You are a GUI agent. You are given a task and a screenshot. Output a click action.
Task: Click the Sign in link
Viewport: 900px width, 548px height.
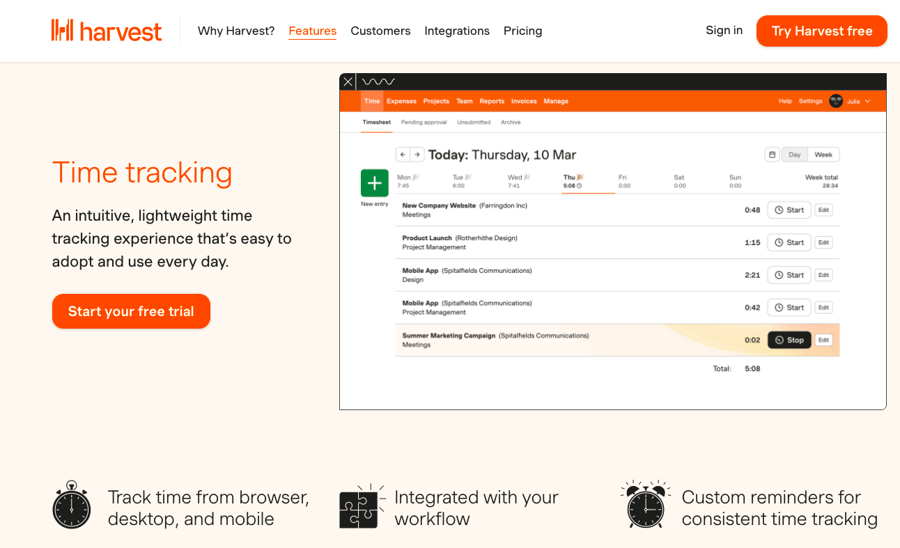pyautogui.click(x=724, y=30)
